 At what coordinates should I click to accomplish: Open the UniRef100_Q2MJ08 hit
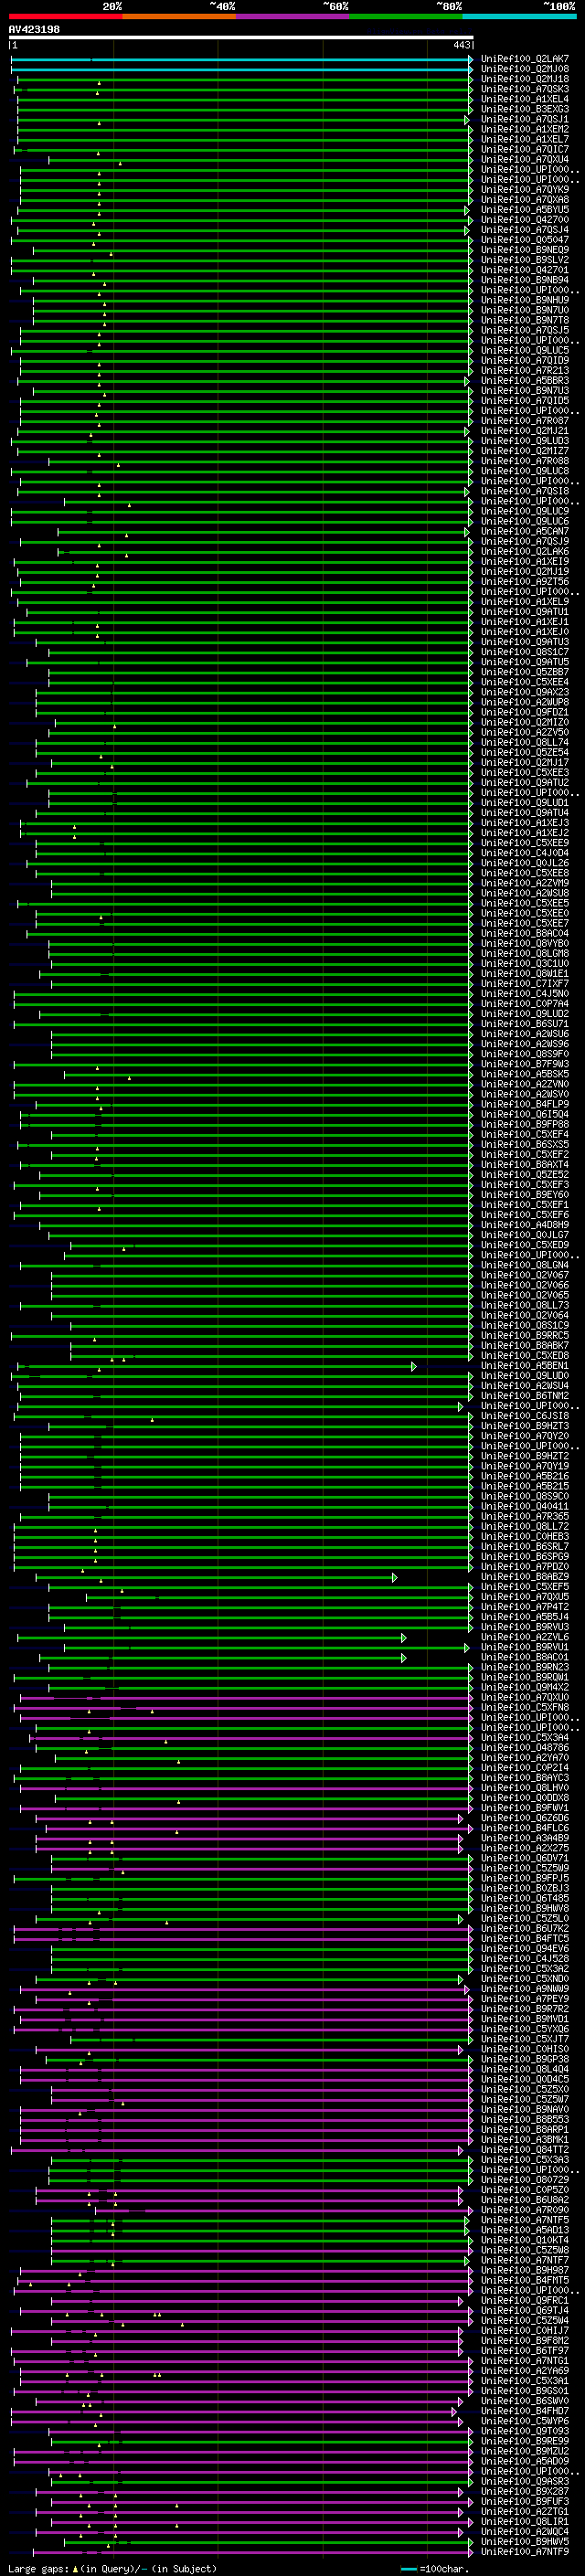525,69
